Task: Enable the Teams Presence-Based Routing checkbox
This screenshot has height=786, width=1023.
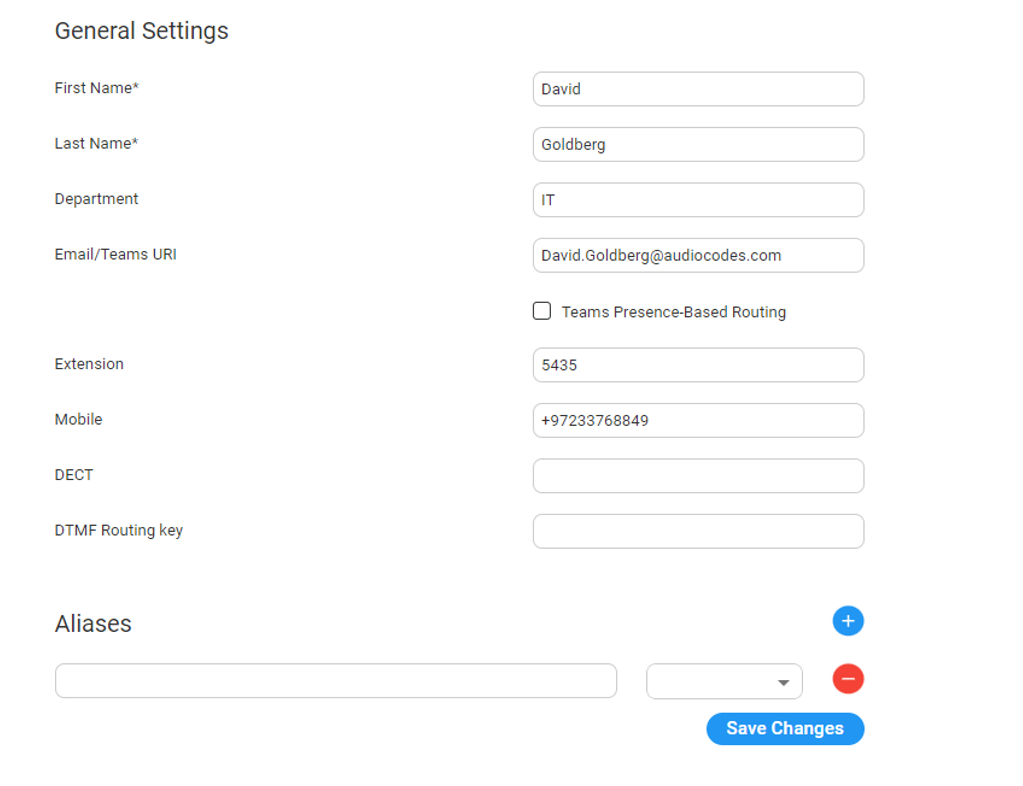Action: click(542, 311)
